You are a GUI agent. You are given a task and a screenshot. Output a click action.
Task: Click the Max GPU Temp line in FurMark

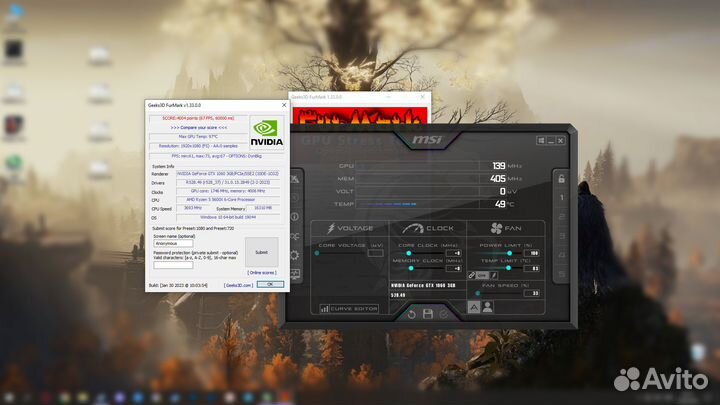pyautogui.click(x=198, y=137)
